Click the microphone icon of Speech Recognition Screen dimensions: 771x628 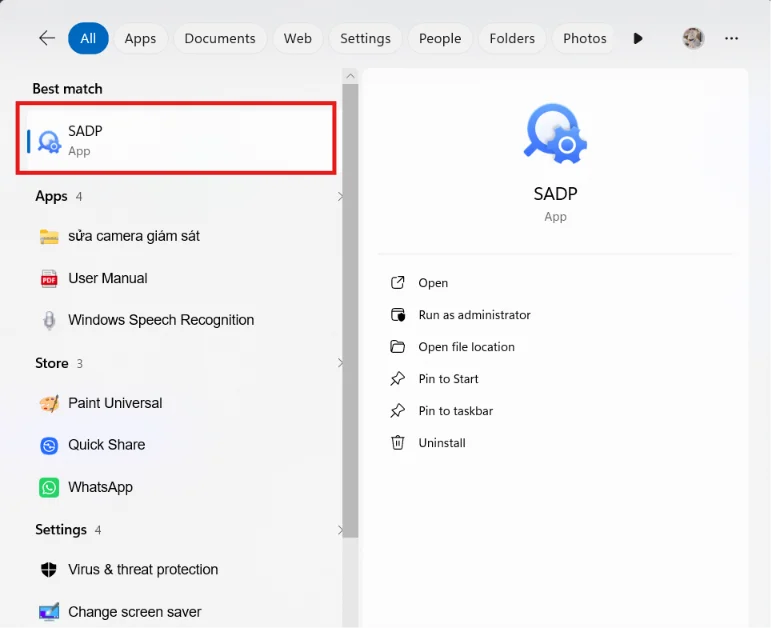tap(49, 321)
